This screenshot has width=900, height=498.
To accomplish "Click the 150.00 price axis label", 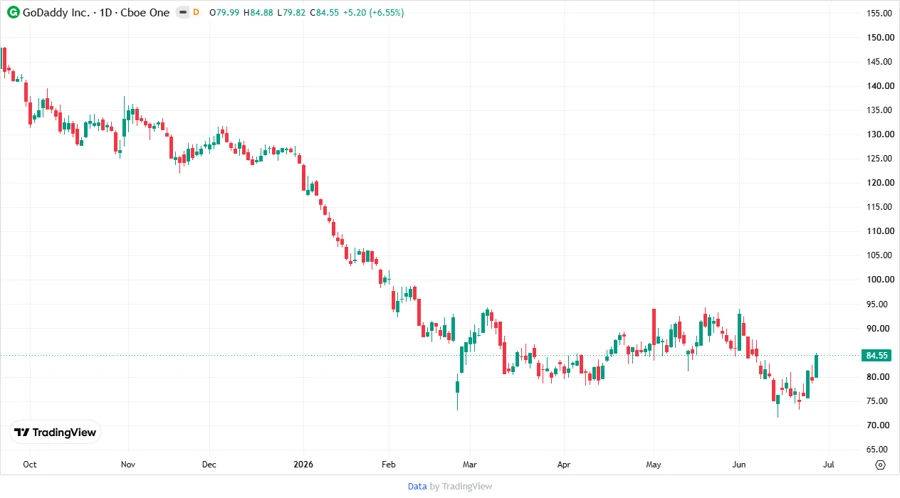I will coord(880,37).
